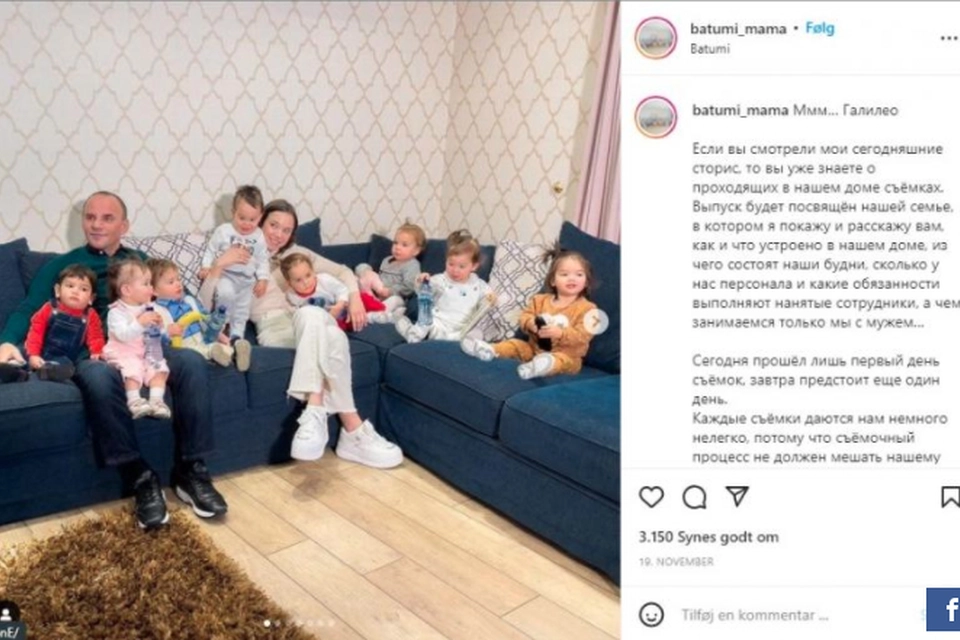Open batumi_mama username in header

738,29
